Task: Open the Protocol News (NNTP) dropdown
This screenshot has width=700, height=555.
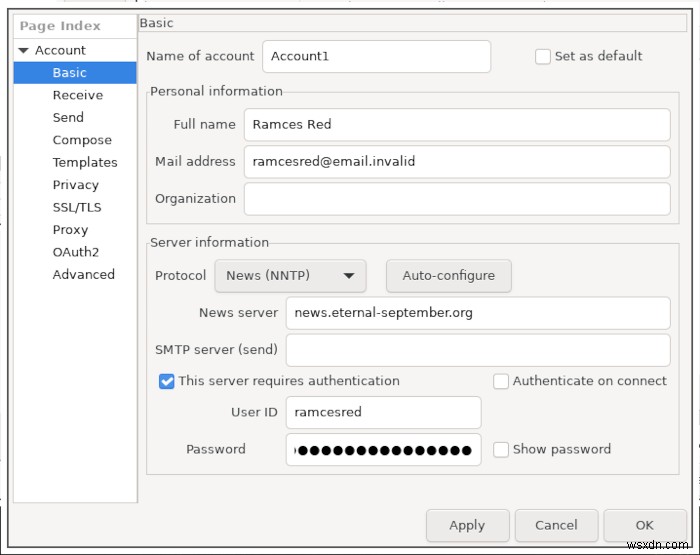Action: point(290,276)
